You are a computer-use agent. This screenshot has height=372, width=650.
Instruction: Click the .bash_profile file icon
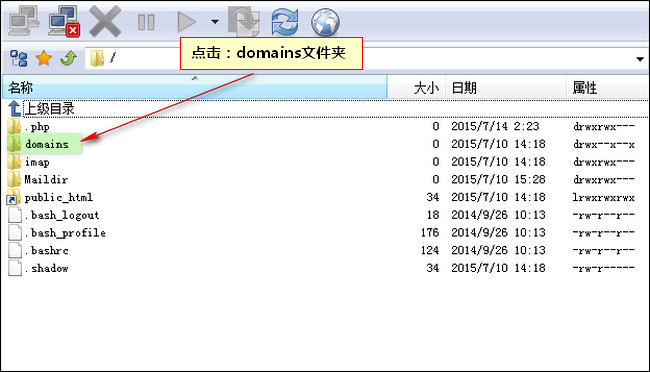(x=15, y=233)
